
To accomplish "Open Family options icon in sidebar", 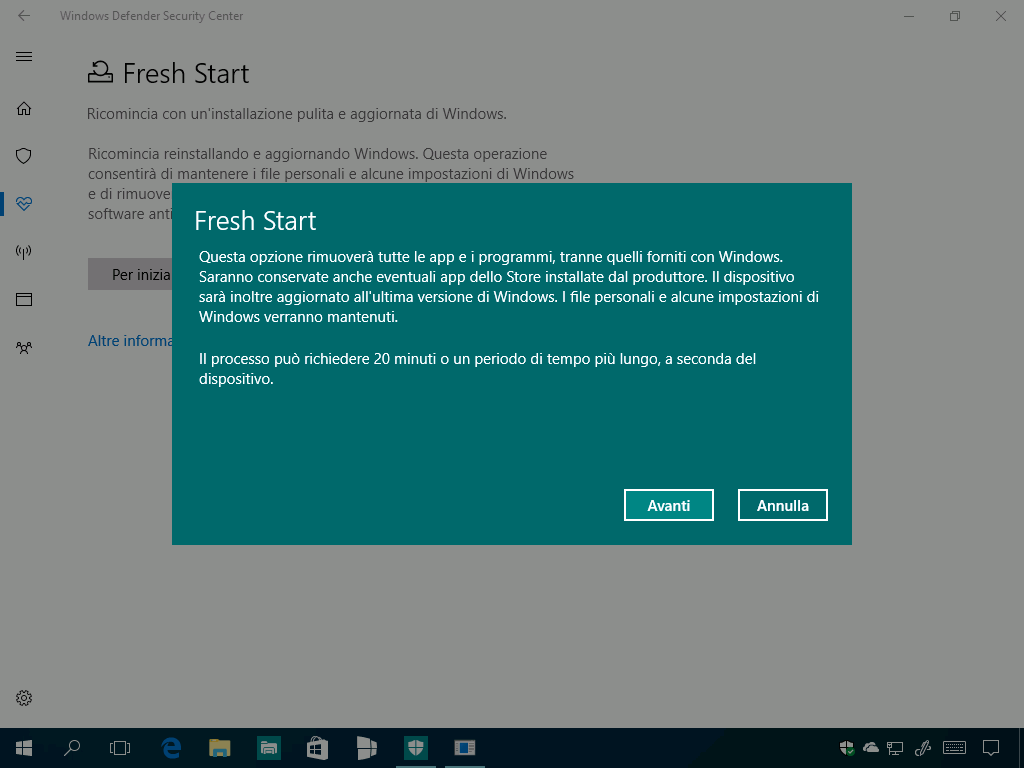I will tap(24, 347).
